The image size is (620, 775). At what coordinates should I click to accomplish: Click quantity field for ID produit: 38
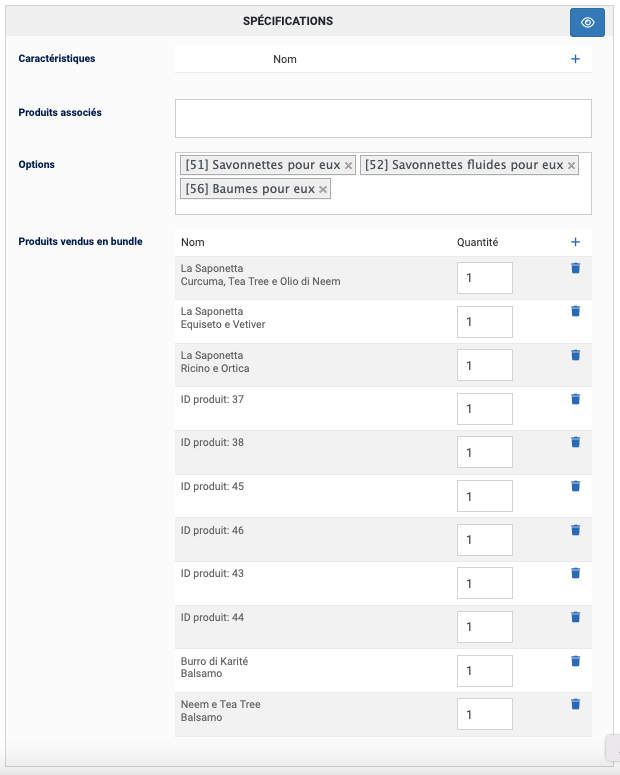484,453
